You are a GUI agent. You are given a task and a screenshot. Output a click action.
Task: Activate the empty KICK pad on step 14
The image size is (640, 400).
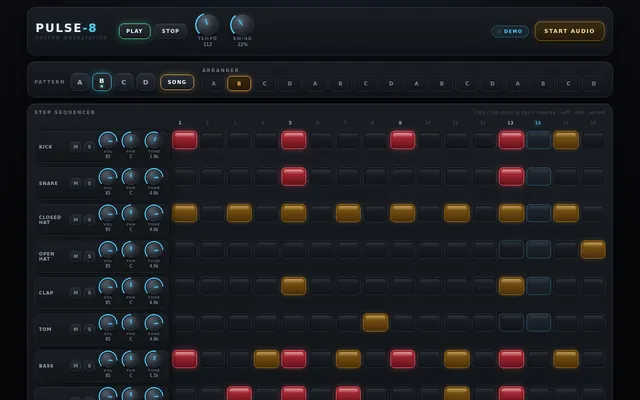(x=539, y=140)
